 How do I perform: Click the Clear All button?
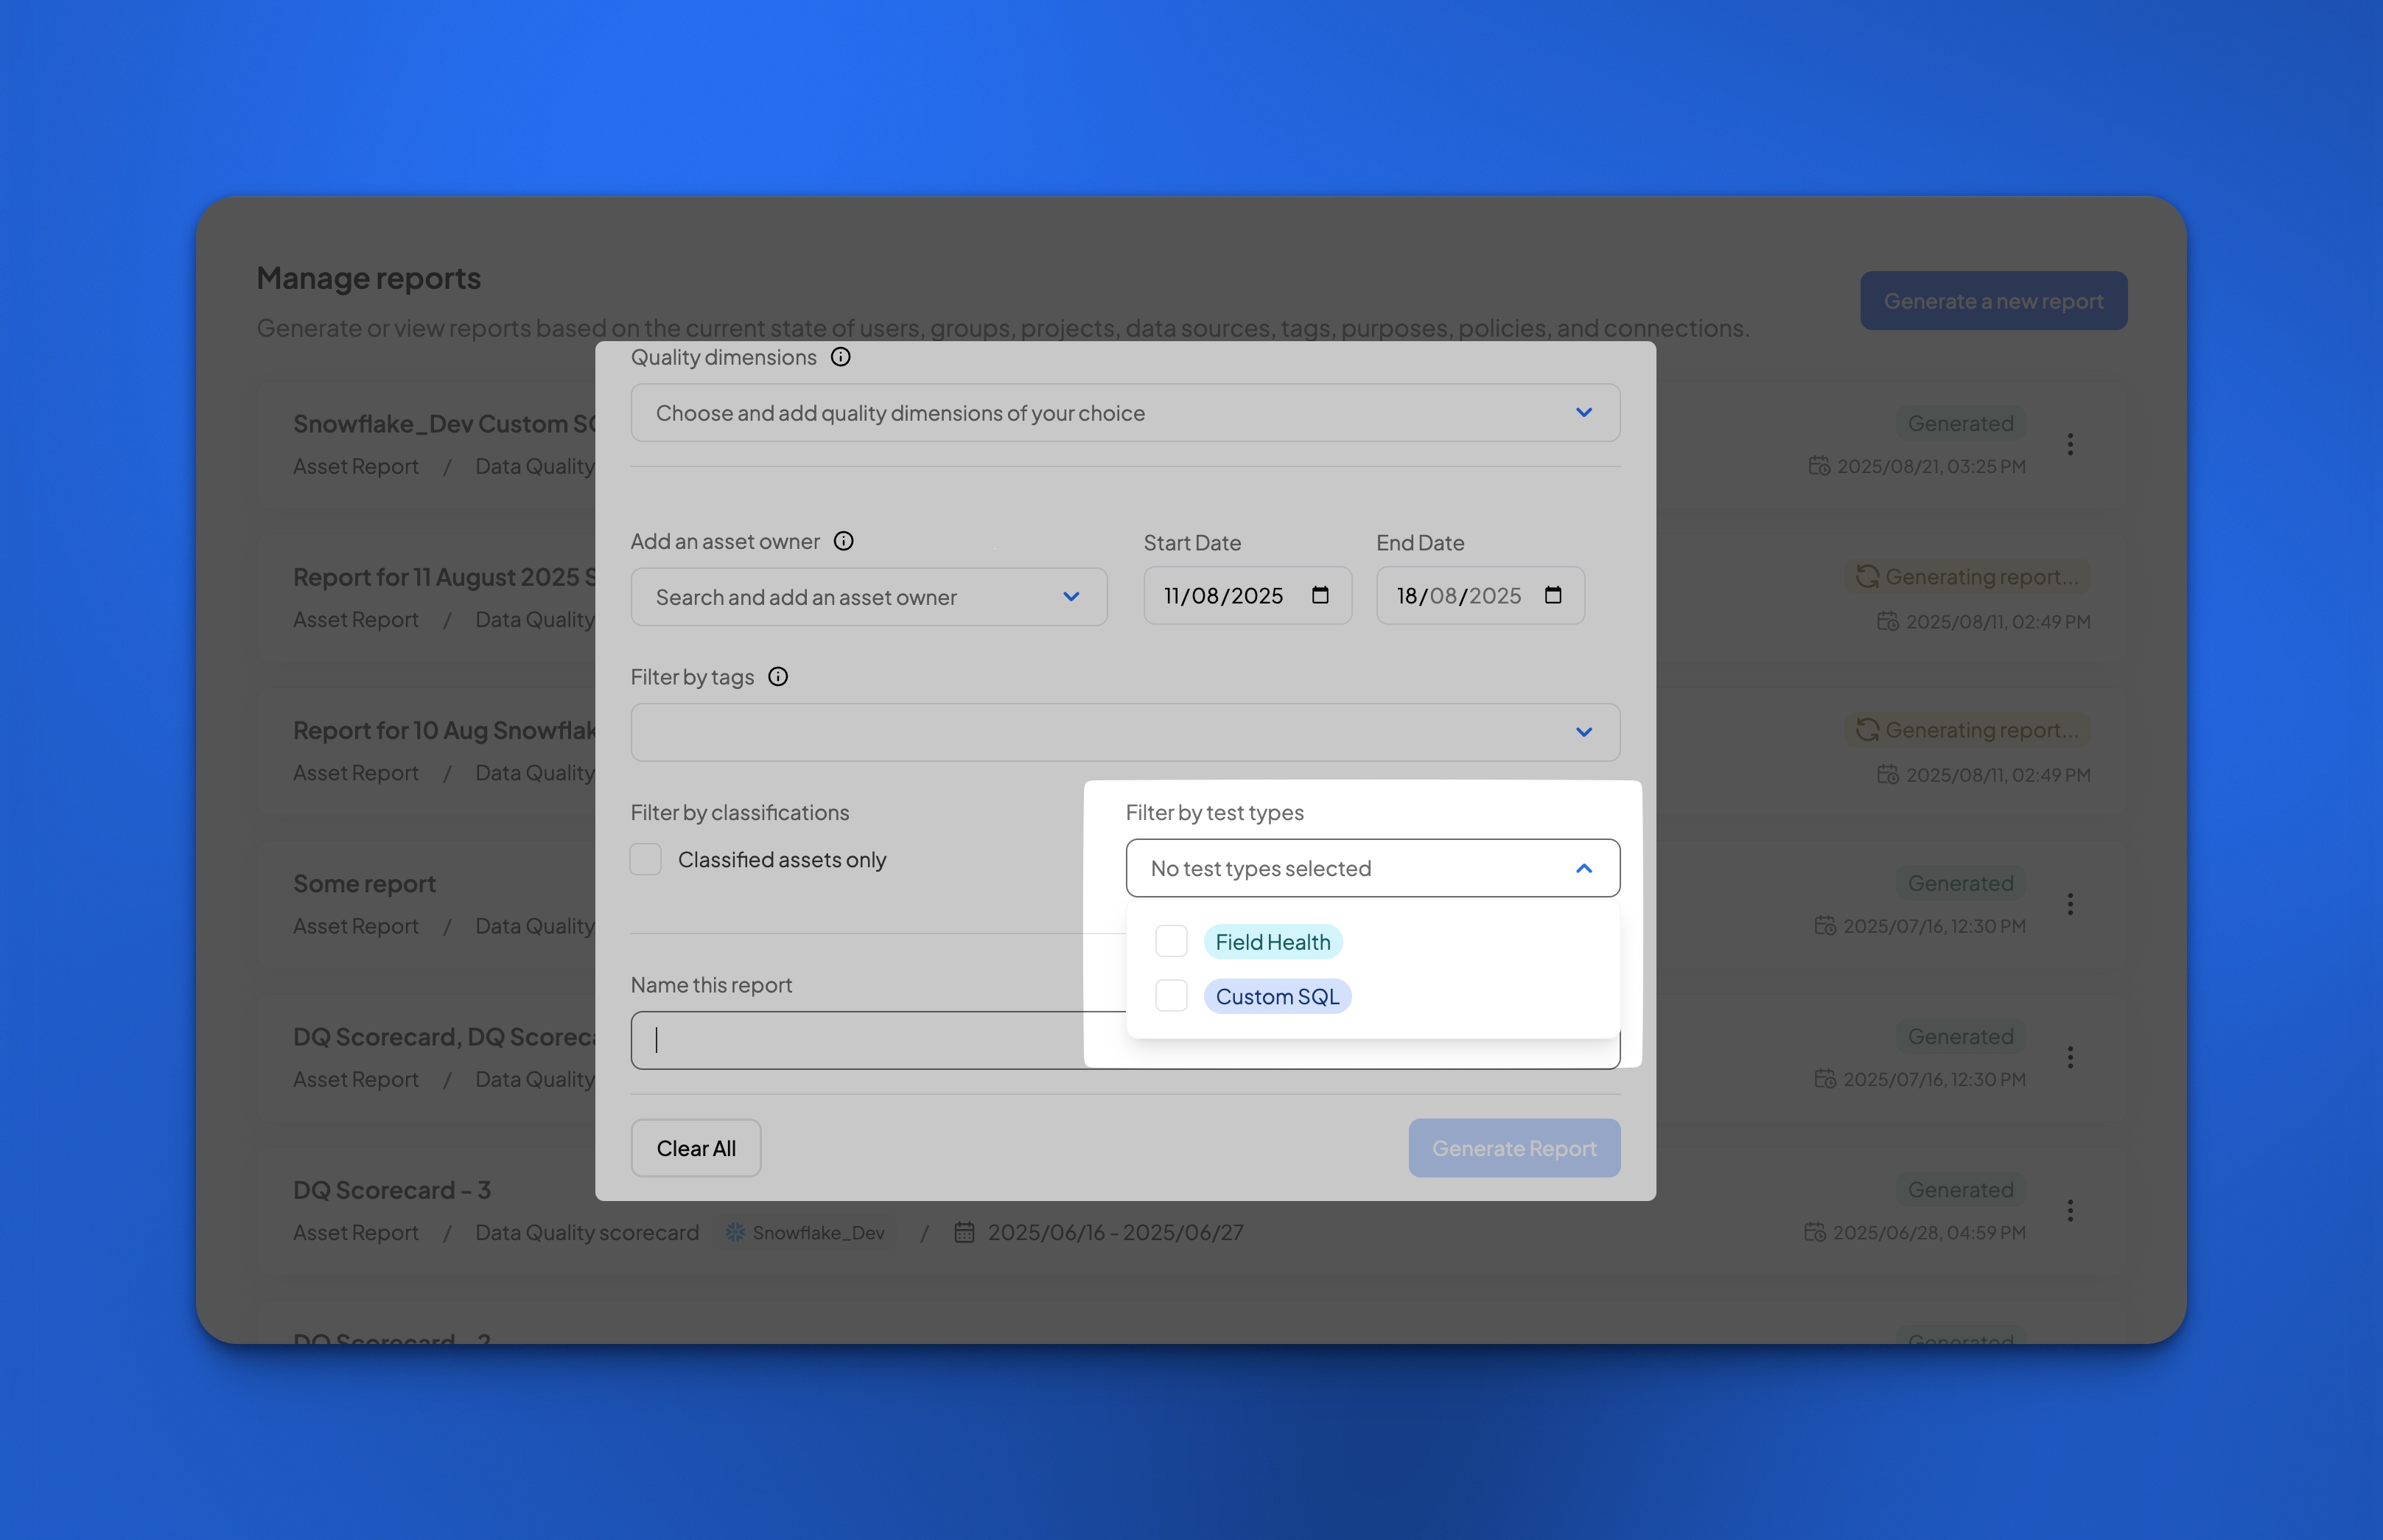pyautogui.click(x=696, y=1148)
